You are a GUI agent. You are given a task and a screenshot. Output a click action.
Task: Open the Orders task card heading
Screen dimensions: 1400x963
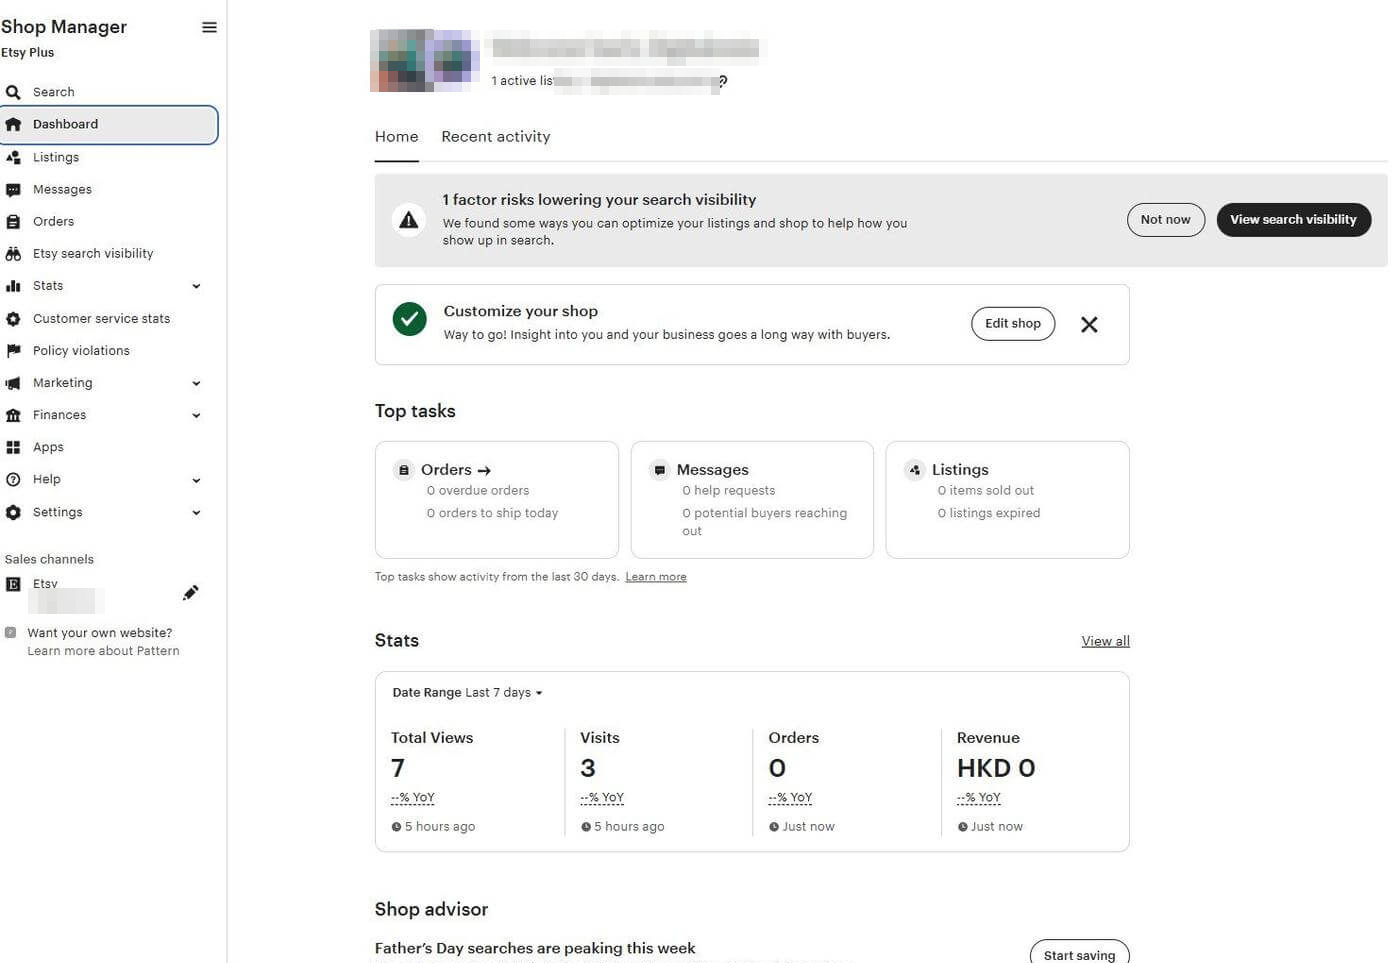click(456, 470)
